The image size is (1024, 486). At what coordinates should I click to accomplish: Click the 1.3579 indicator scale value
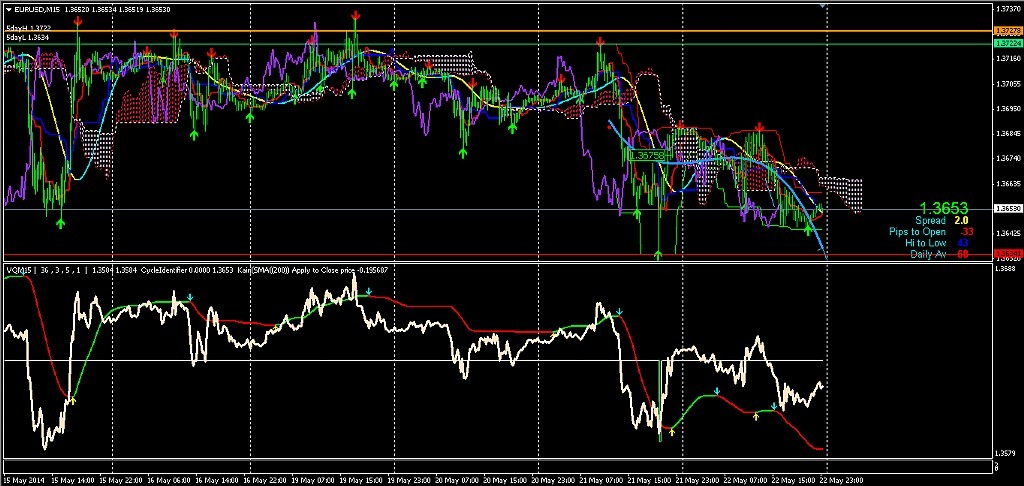[x=1003, y=453]
